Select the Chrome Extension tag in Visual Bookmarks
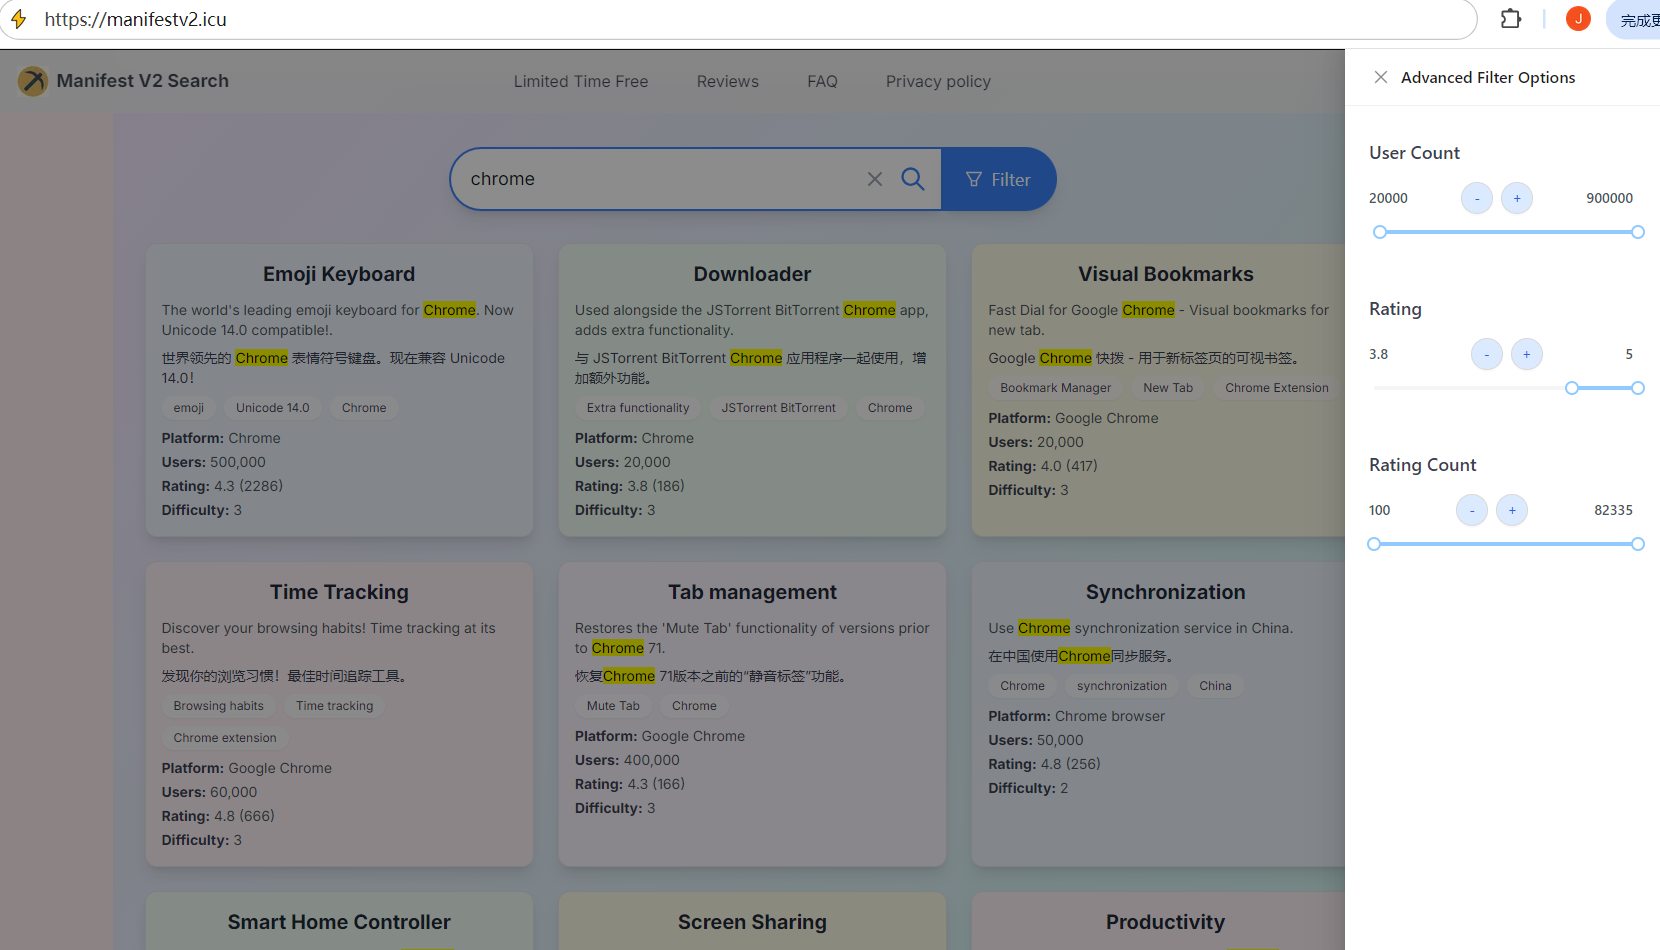This screenshot has width=1660, height=950. (x=1277, y=388)
